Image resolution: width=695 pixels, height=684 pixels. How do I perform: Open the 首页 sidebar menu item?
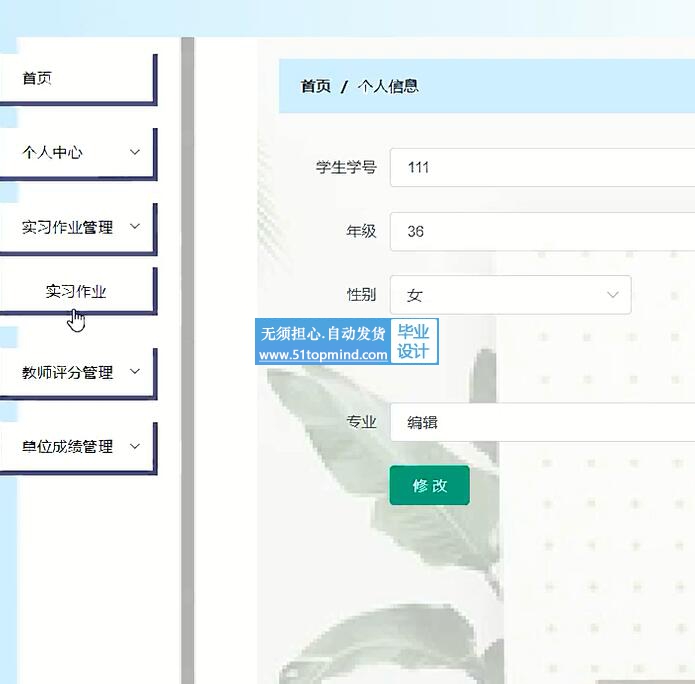(x=77, y=78)
